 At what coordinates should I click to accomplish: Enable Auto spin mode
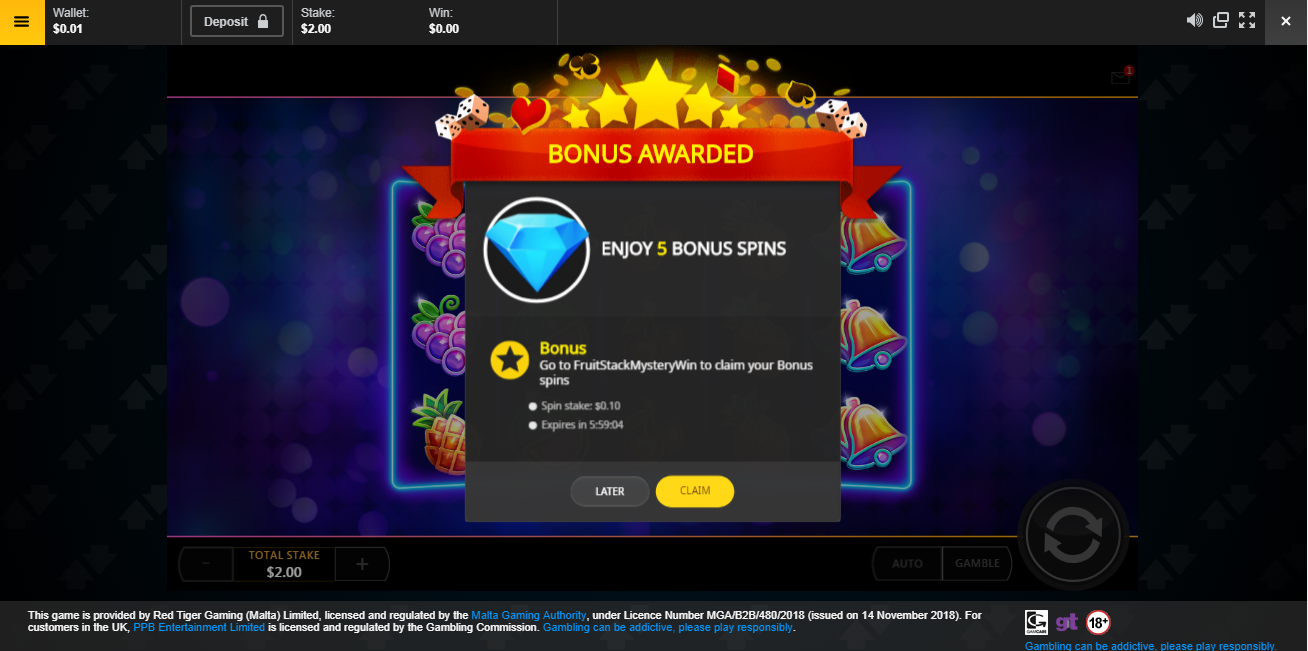[907, 563]
